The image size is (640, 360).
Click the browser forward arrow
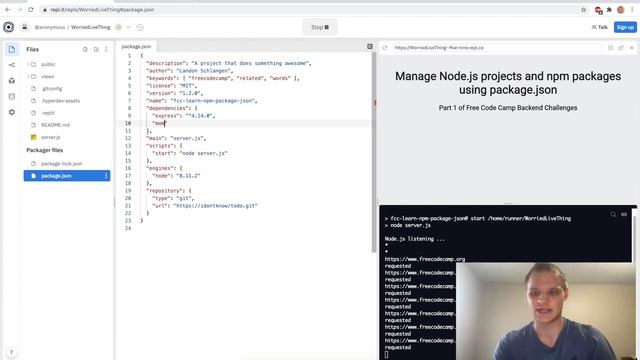tap(19, 9)
